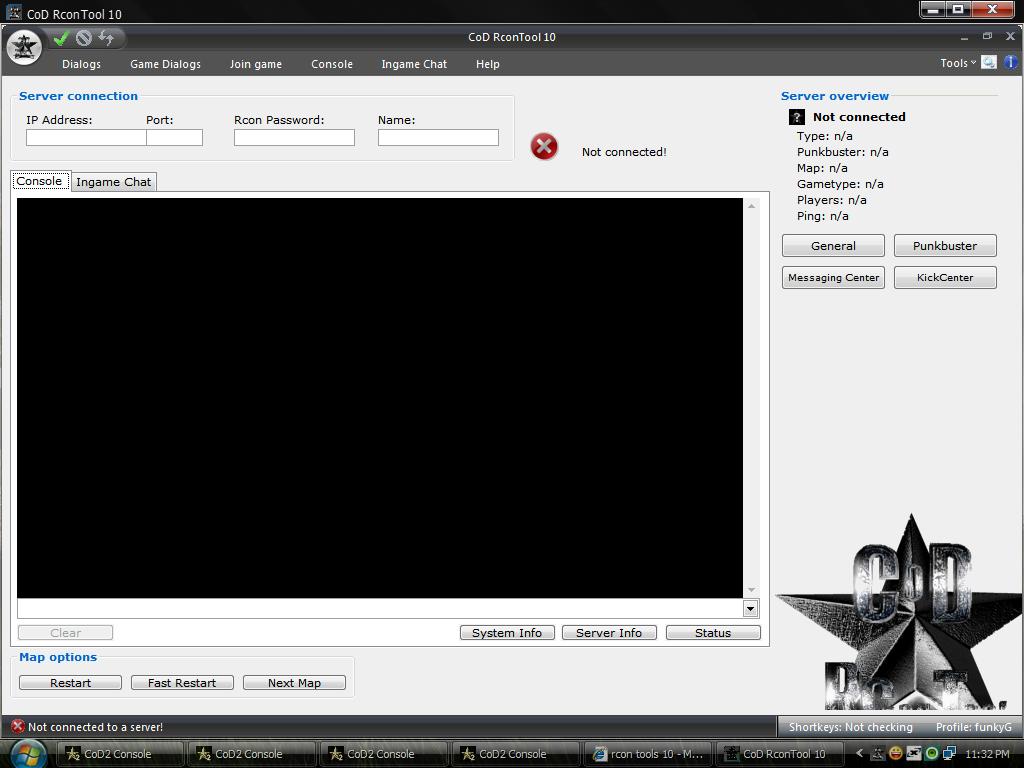Screen dimensions: 1024x768
Task: Open the Console menu item
Action: (332, 64)
